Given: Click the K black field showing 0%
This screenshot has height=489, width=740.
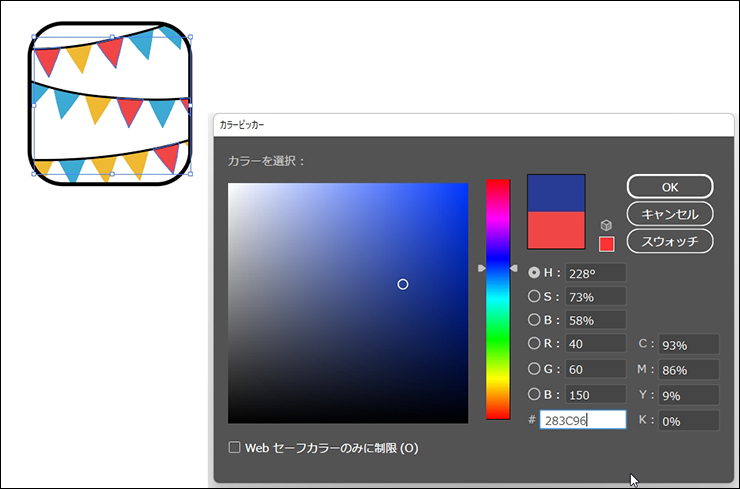Looking at the screenshot, I should coord(688,421).
